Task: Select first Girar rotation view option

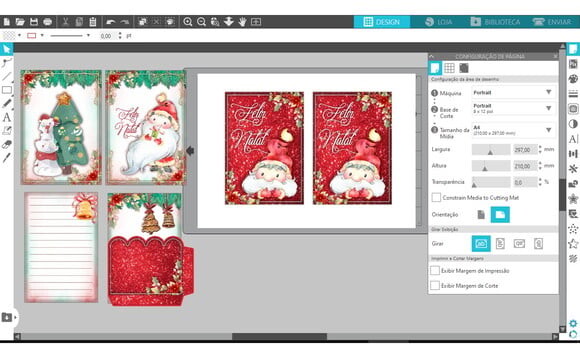Action: coord(481,243)
